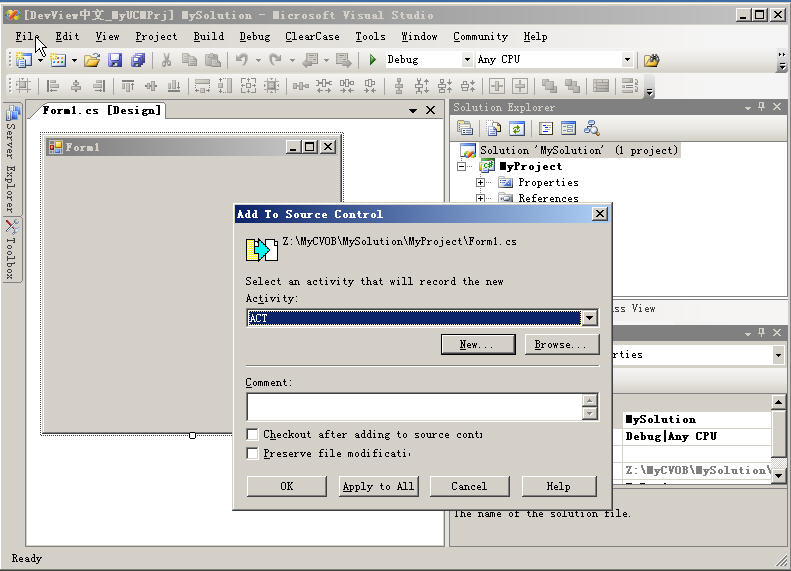
Task: Click the Open File folder icon
Action: click(x=92, y=60)
